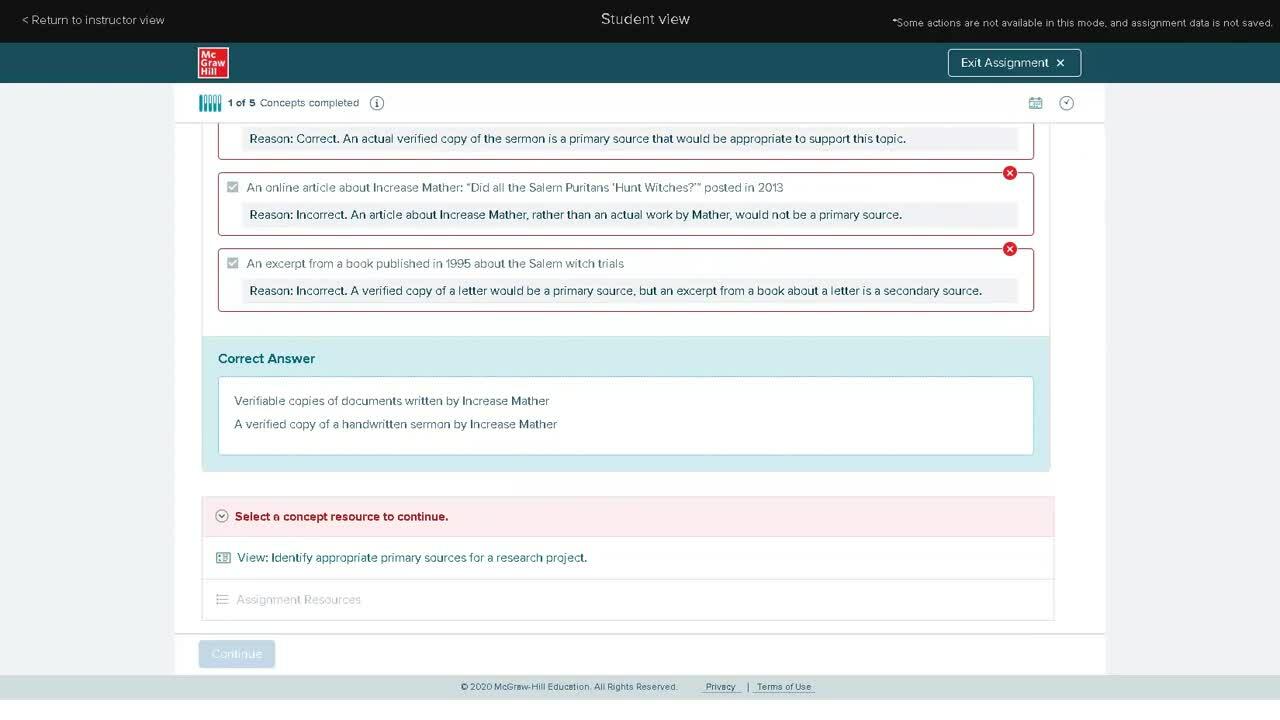This screenshot has width=1280, height=720.
Task: Click the Assignment Resources list icon
Action: [x=223, y=600]
